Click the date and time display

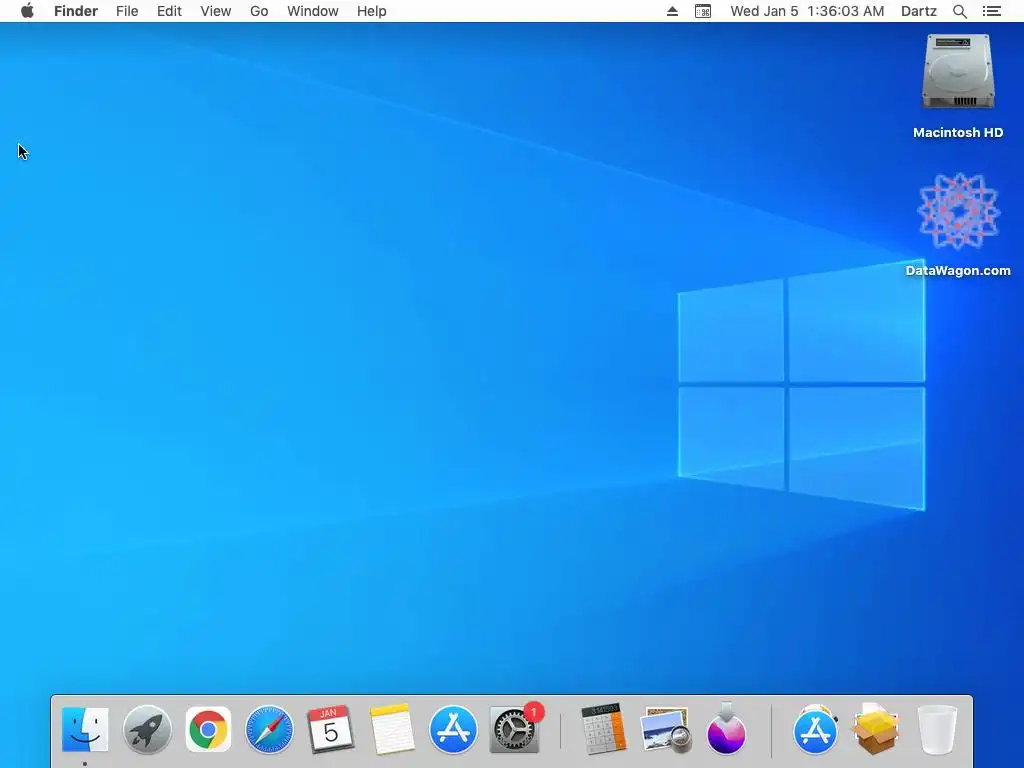pos(807,11)
